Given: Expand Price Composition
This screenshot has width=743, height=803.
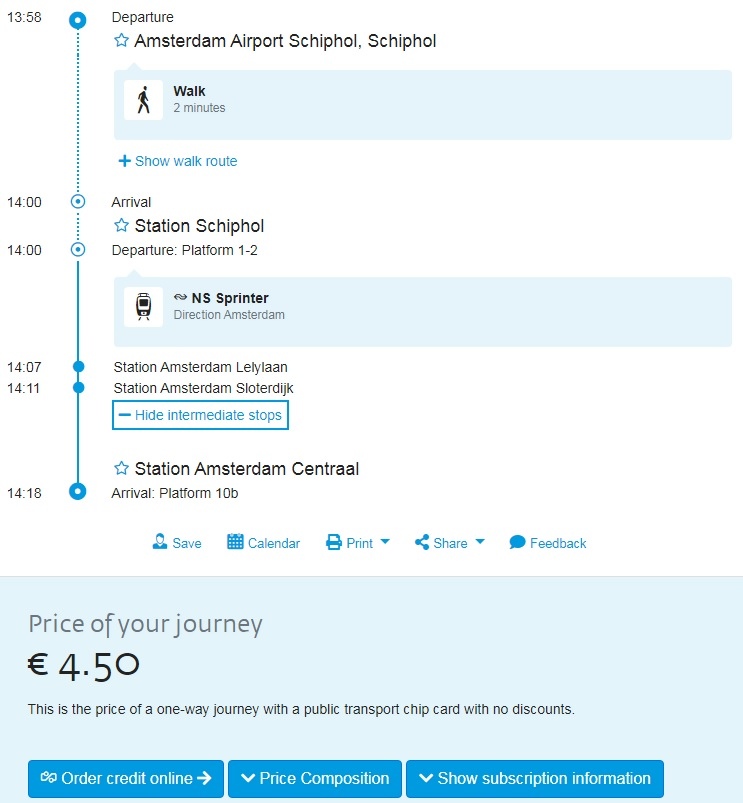Looking at the screenshot, I should pos(315,778).
